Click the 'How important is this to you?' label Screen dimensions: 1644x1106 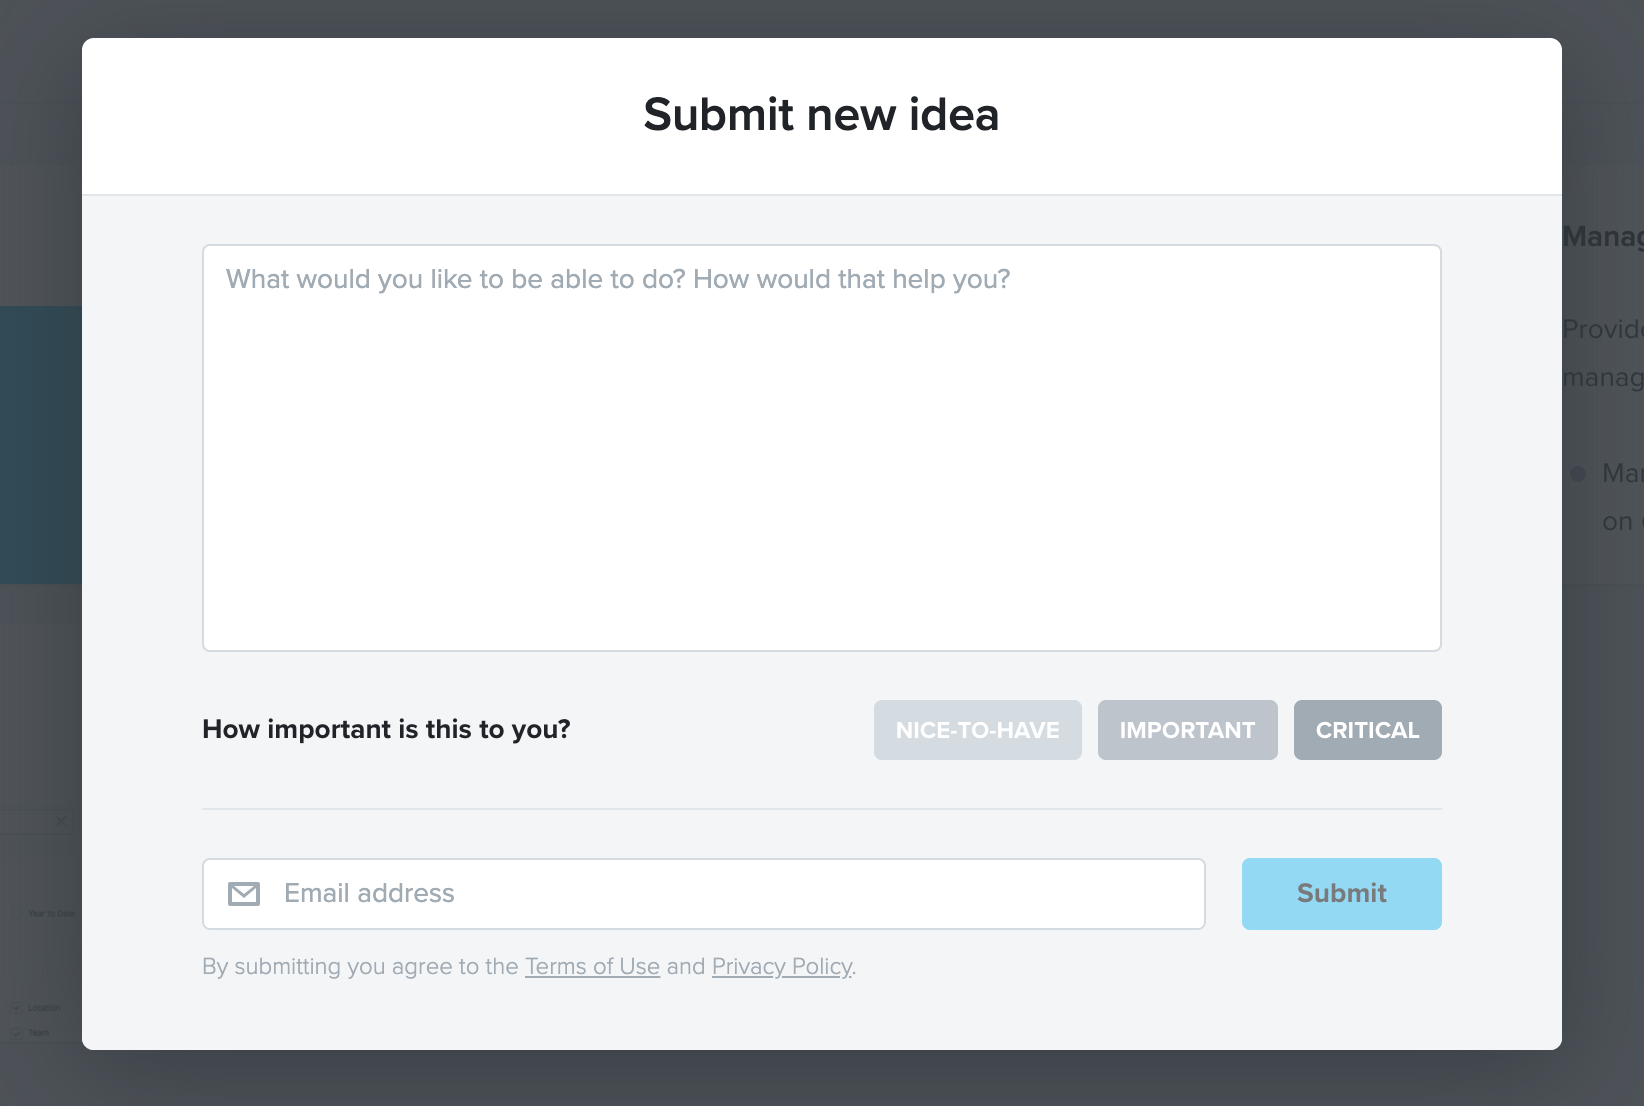386,729
